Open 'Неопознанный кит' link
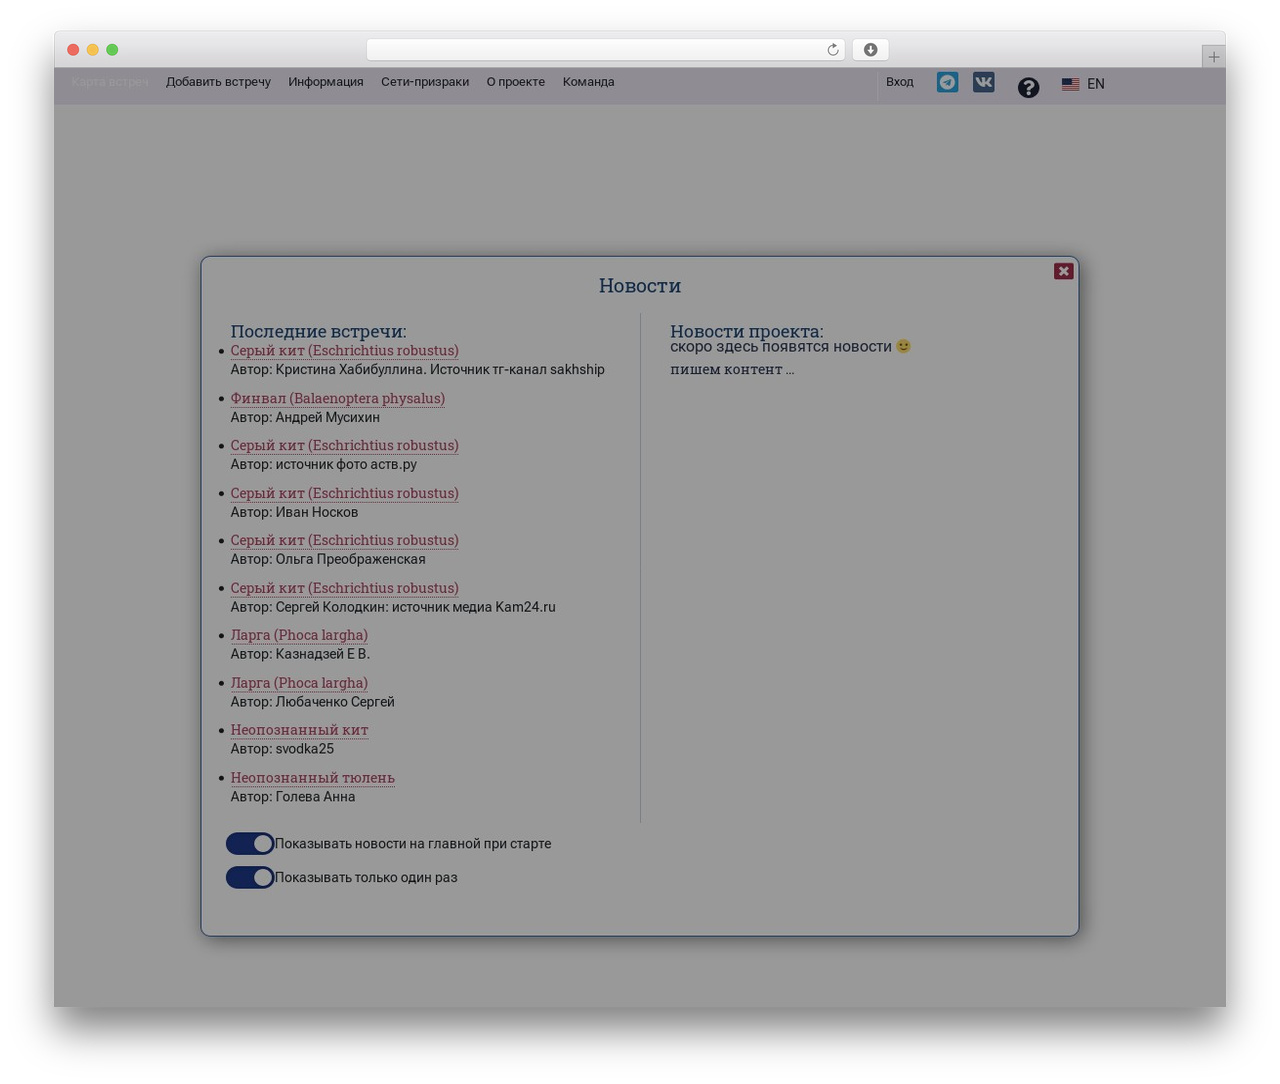1280x1084 pixels. 299,730
